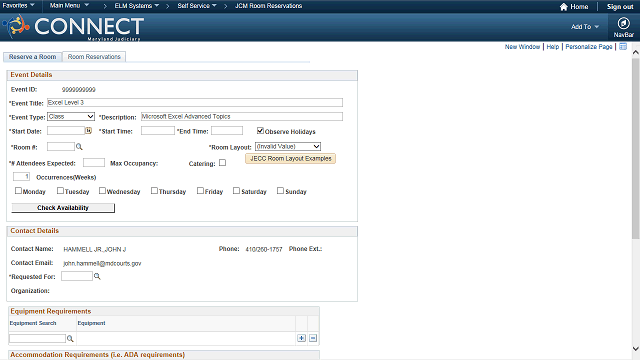The height and width of the screenshot is (360, 640).
Task: Click JCM Room Reservations breadcrumb
Action: (x=269, y=6)
